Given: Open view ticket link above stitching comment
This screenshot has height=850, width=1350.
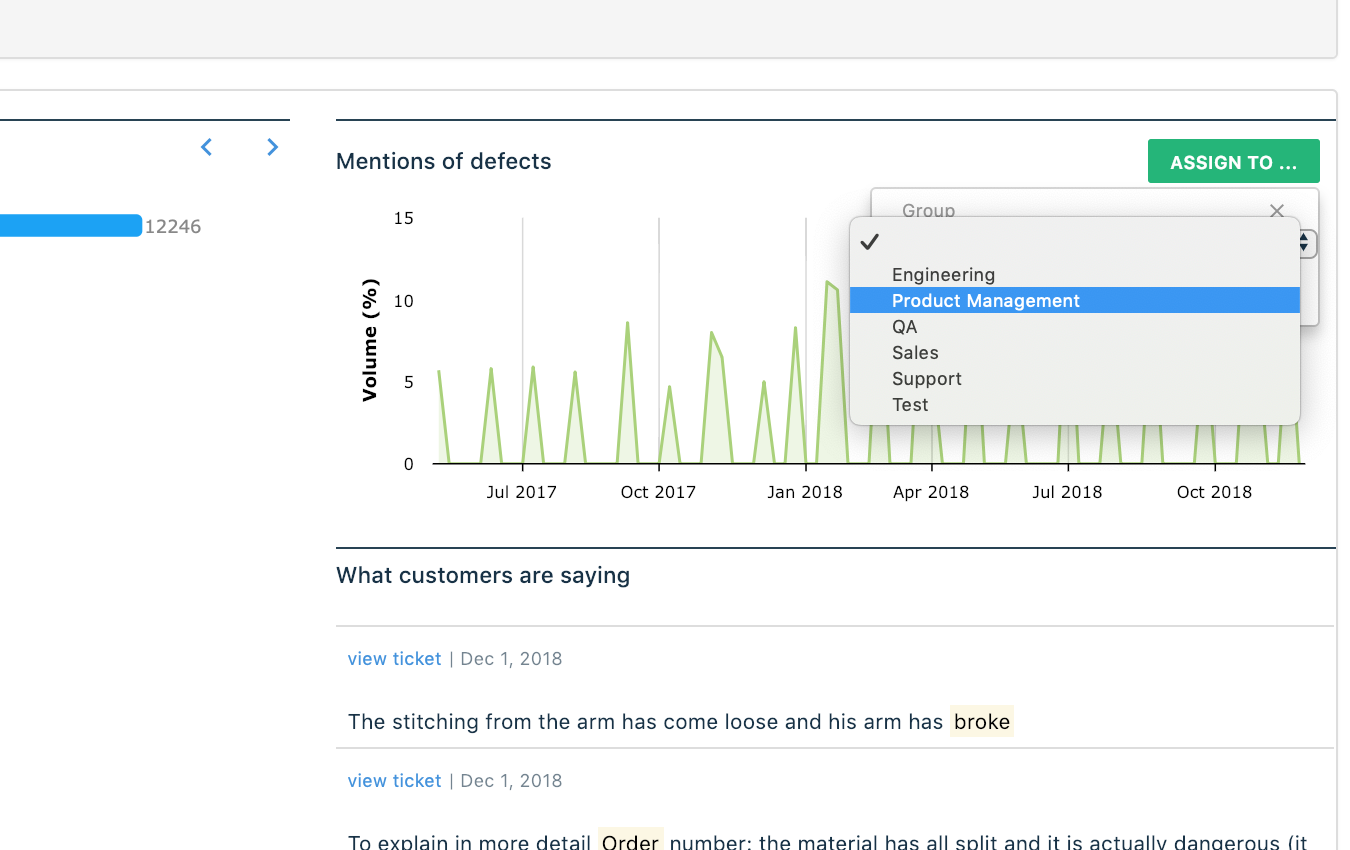Looking at the screenshot, I should coord(394,659).
